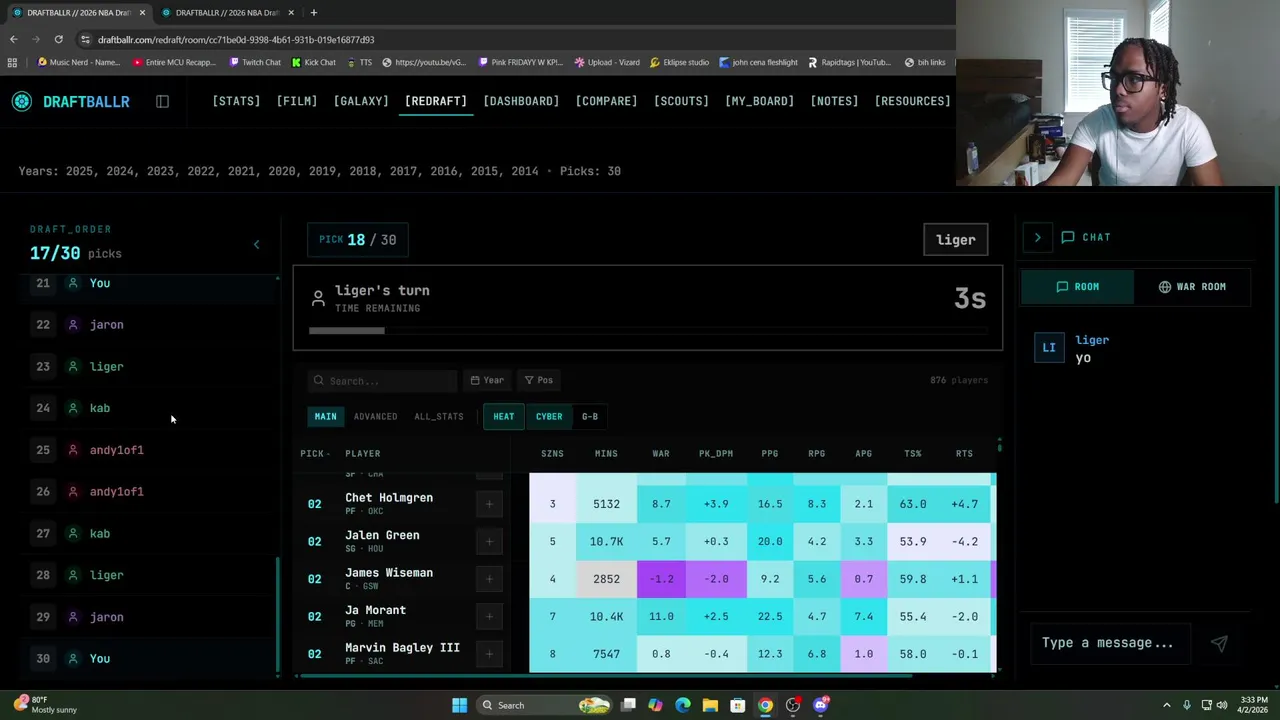This screenshot has height=720, width=1280.
Task: Add James Wiseman with plus button
Action: [x=489, y=579]
